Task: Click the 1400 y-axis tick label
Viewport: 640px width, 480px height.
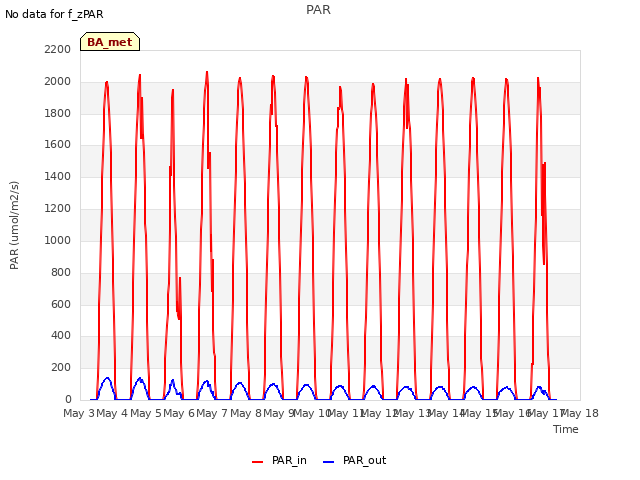Action: click(x=58, y=176)
